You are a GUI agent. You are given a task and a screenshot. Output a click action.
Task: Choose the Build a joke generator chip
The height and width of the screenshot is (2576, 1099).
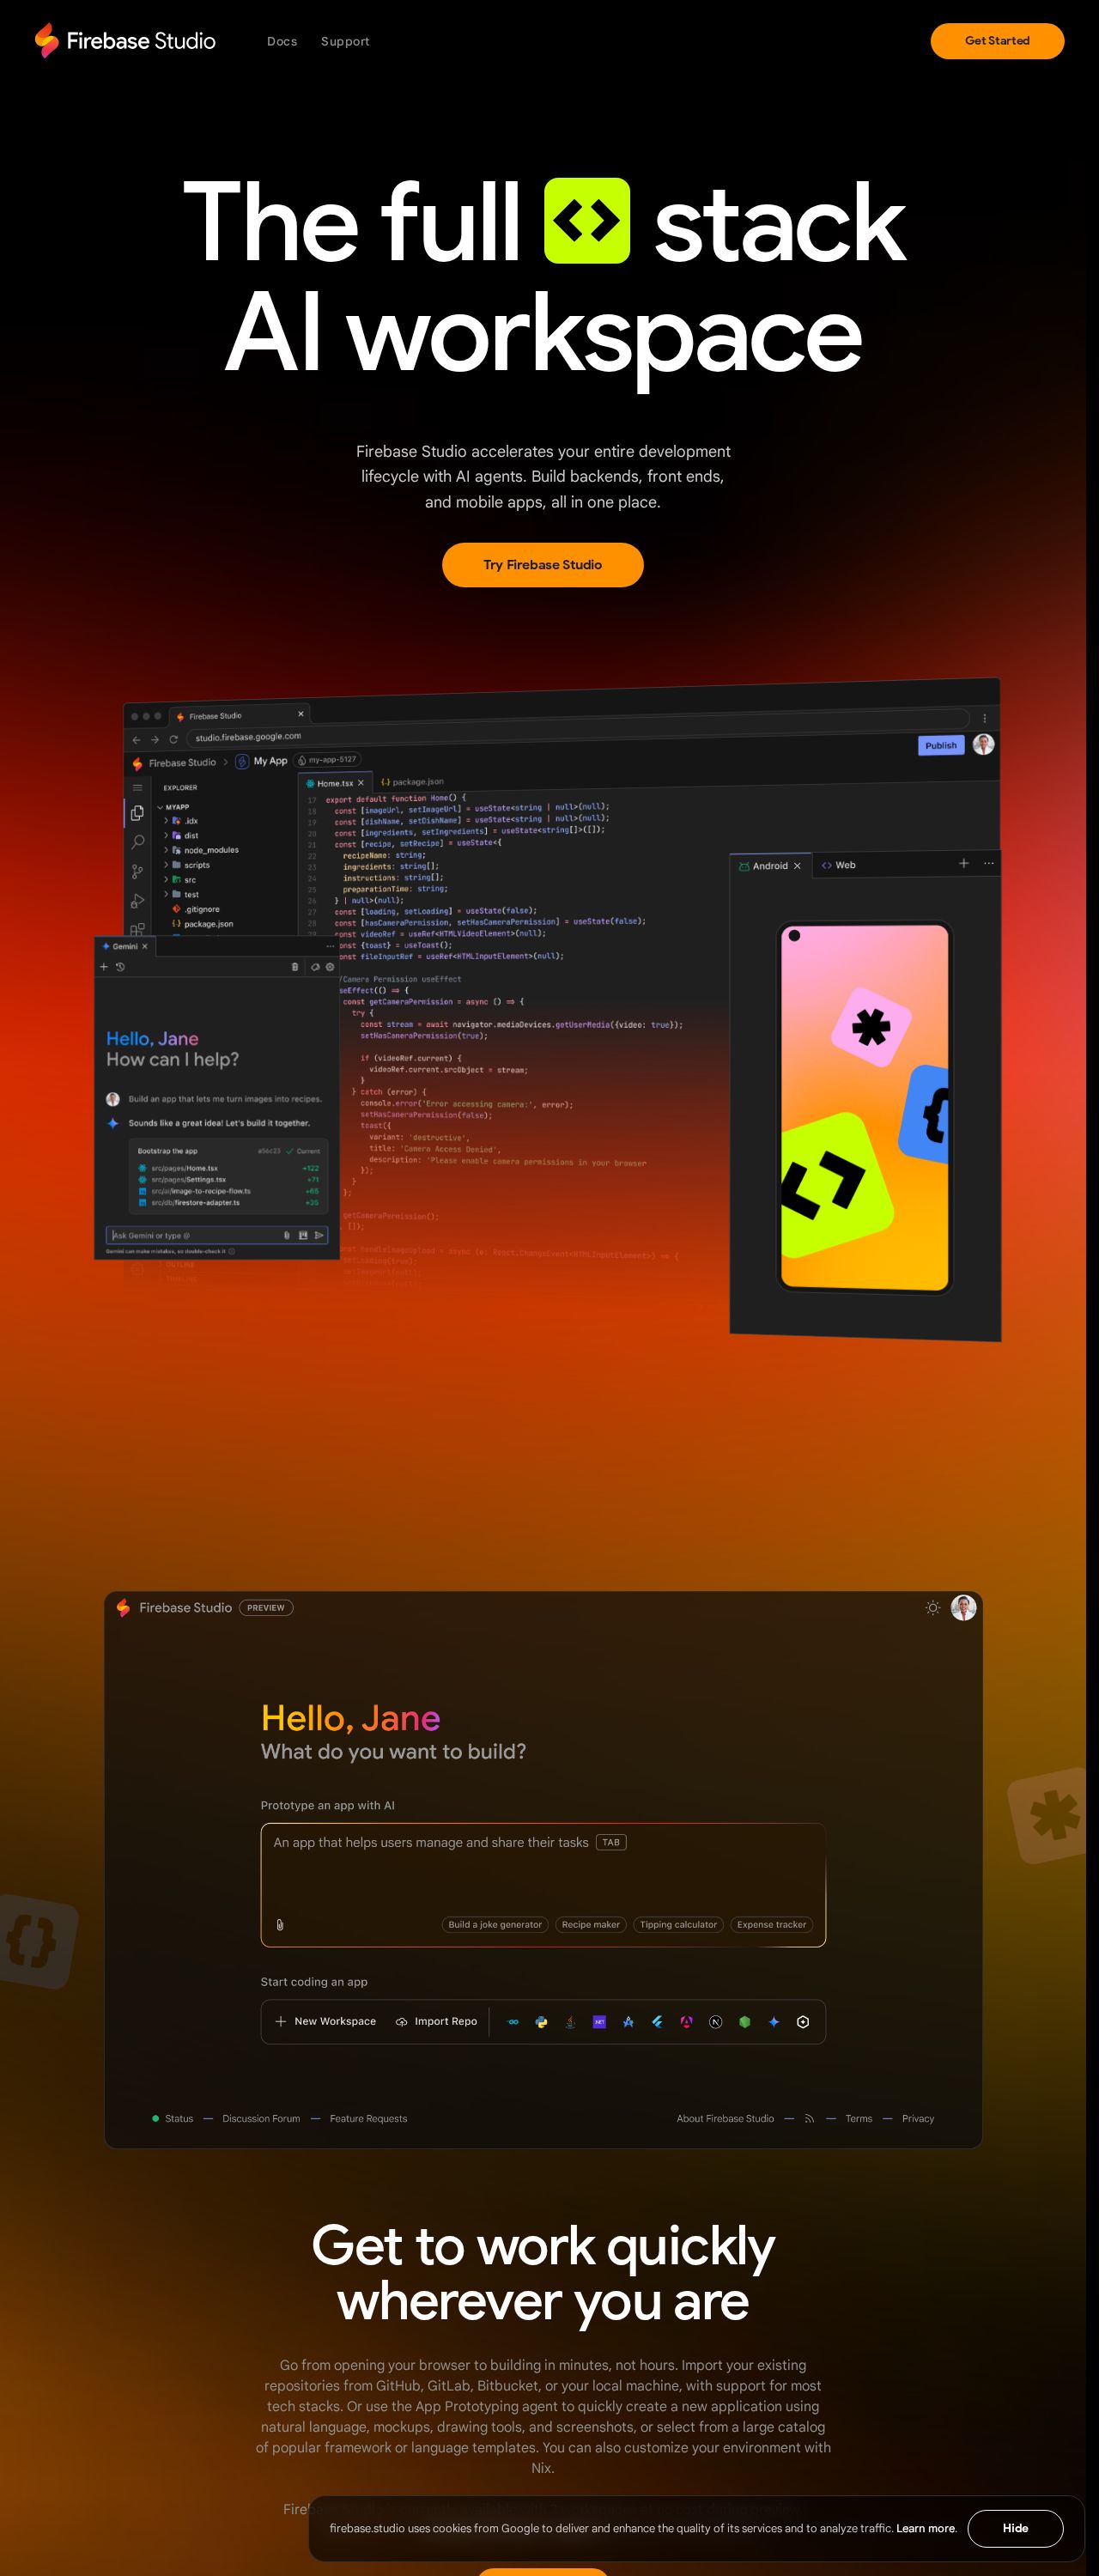[x=495, y=1925]
